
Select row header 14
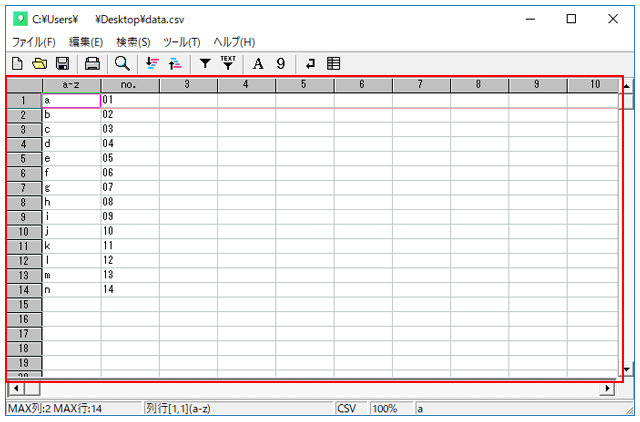pyautogui.click(x=24, y=290)
